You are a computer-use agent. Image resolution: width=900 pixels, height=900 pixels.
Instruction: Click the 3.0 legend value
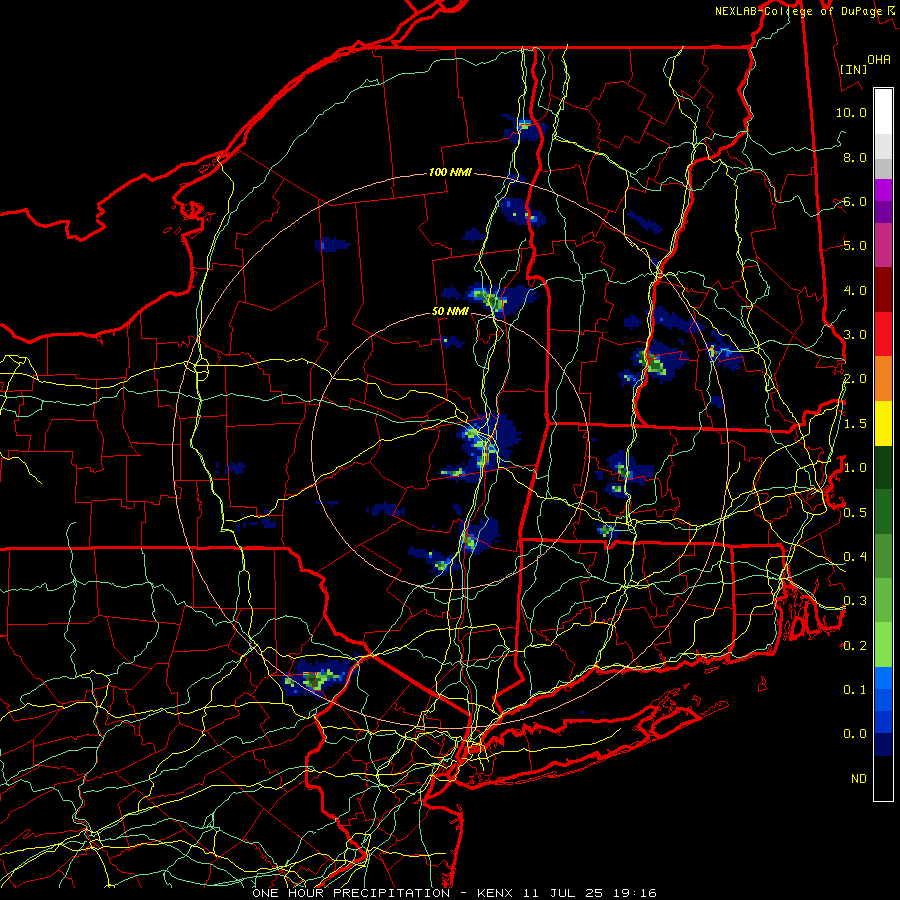[855, 335]
